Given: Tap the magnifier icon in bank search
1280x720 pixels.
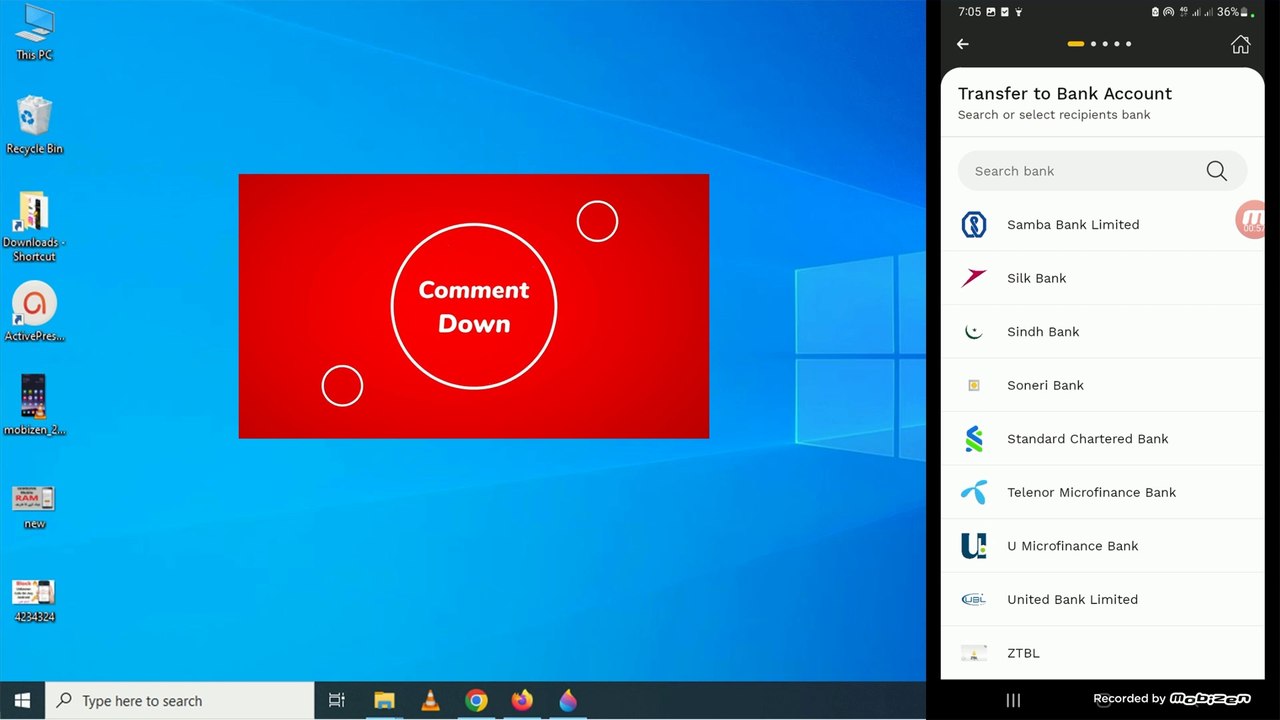Looking at the screenshot, I should (1216, 171).
